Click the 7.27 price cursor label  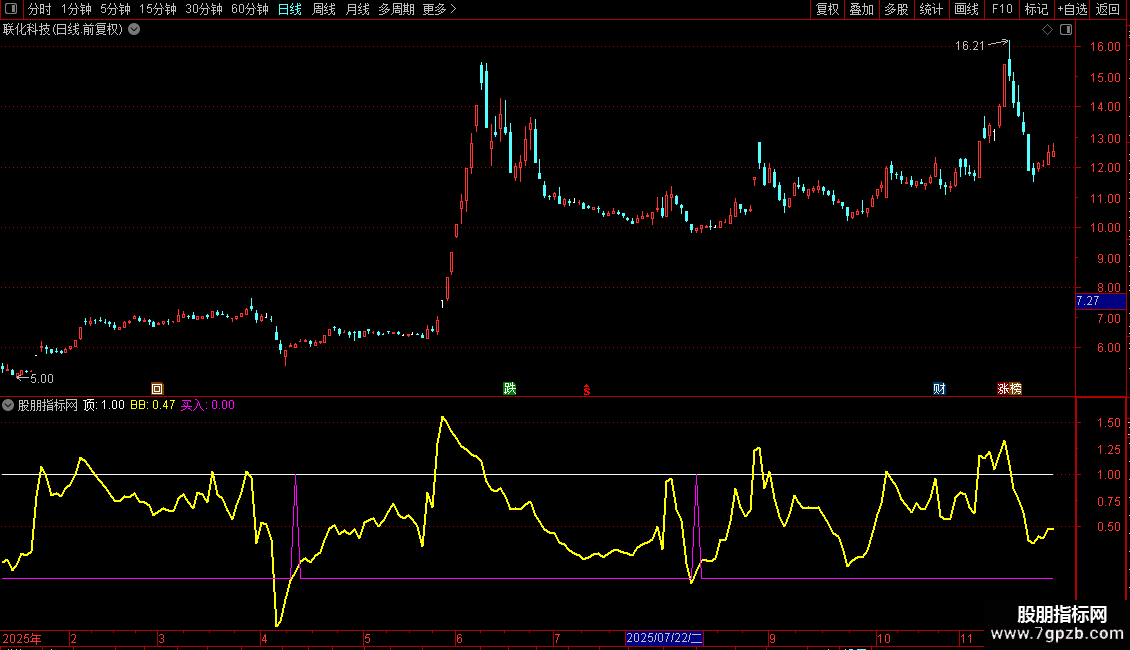point(1100,301)
